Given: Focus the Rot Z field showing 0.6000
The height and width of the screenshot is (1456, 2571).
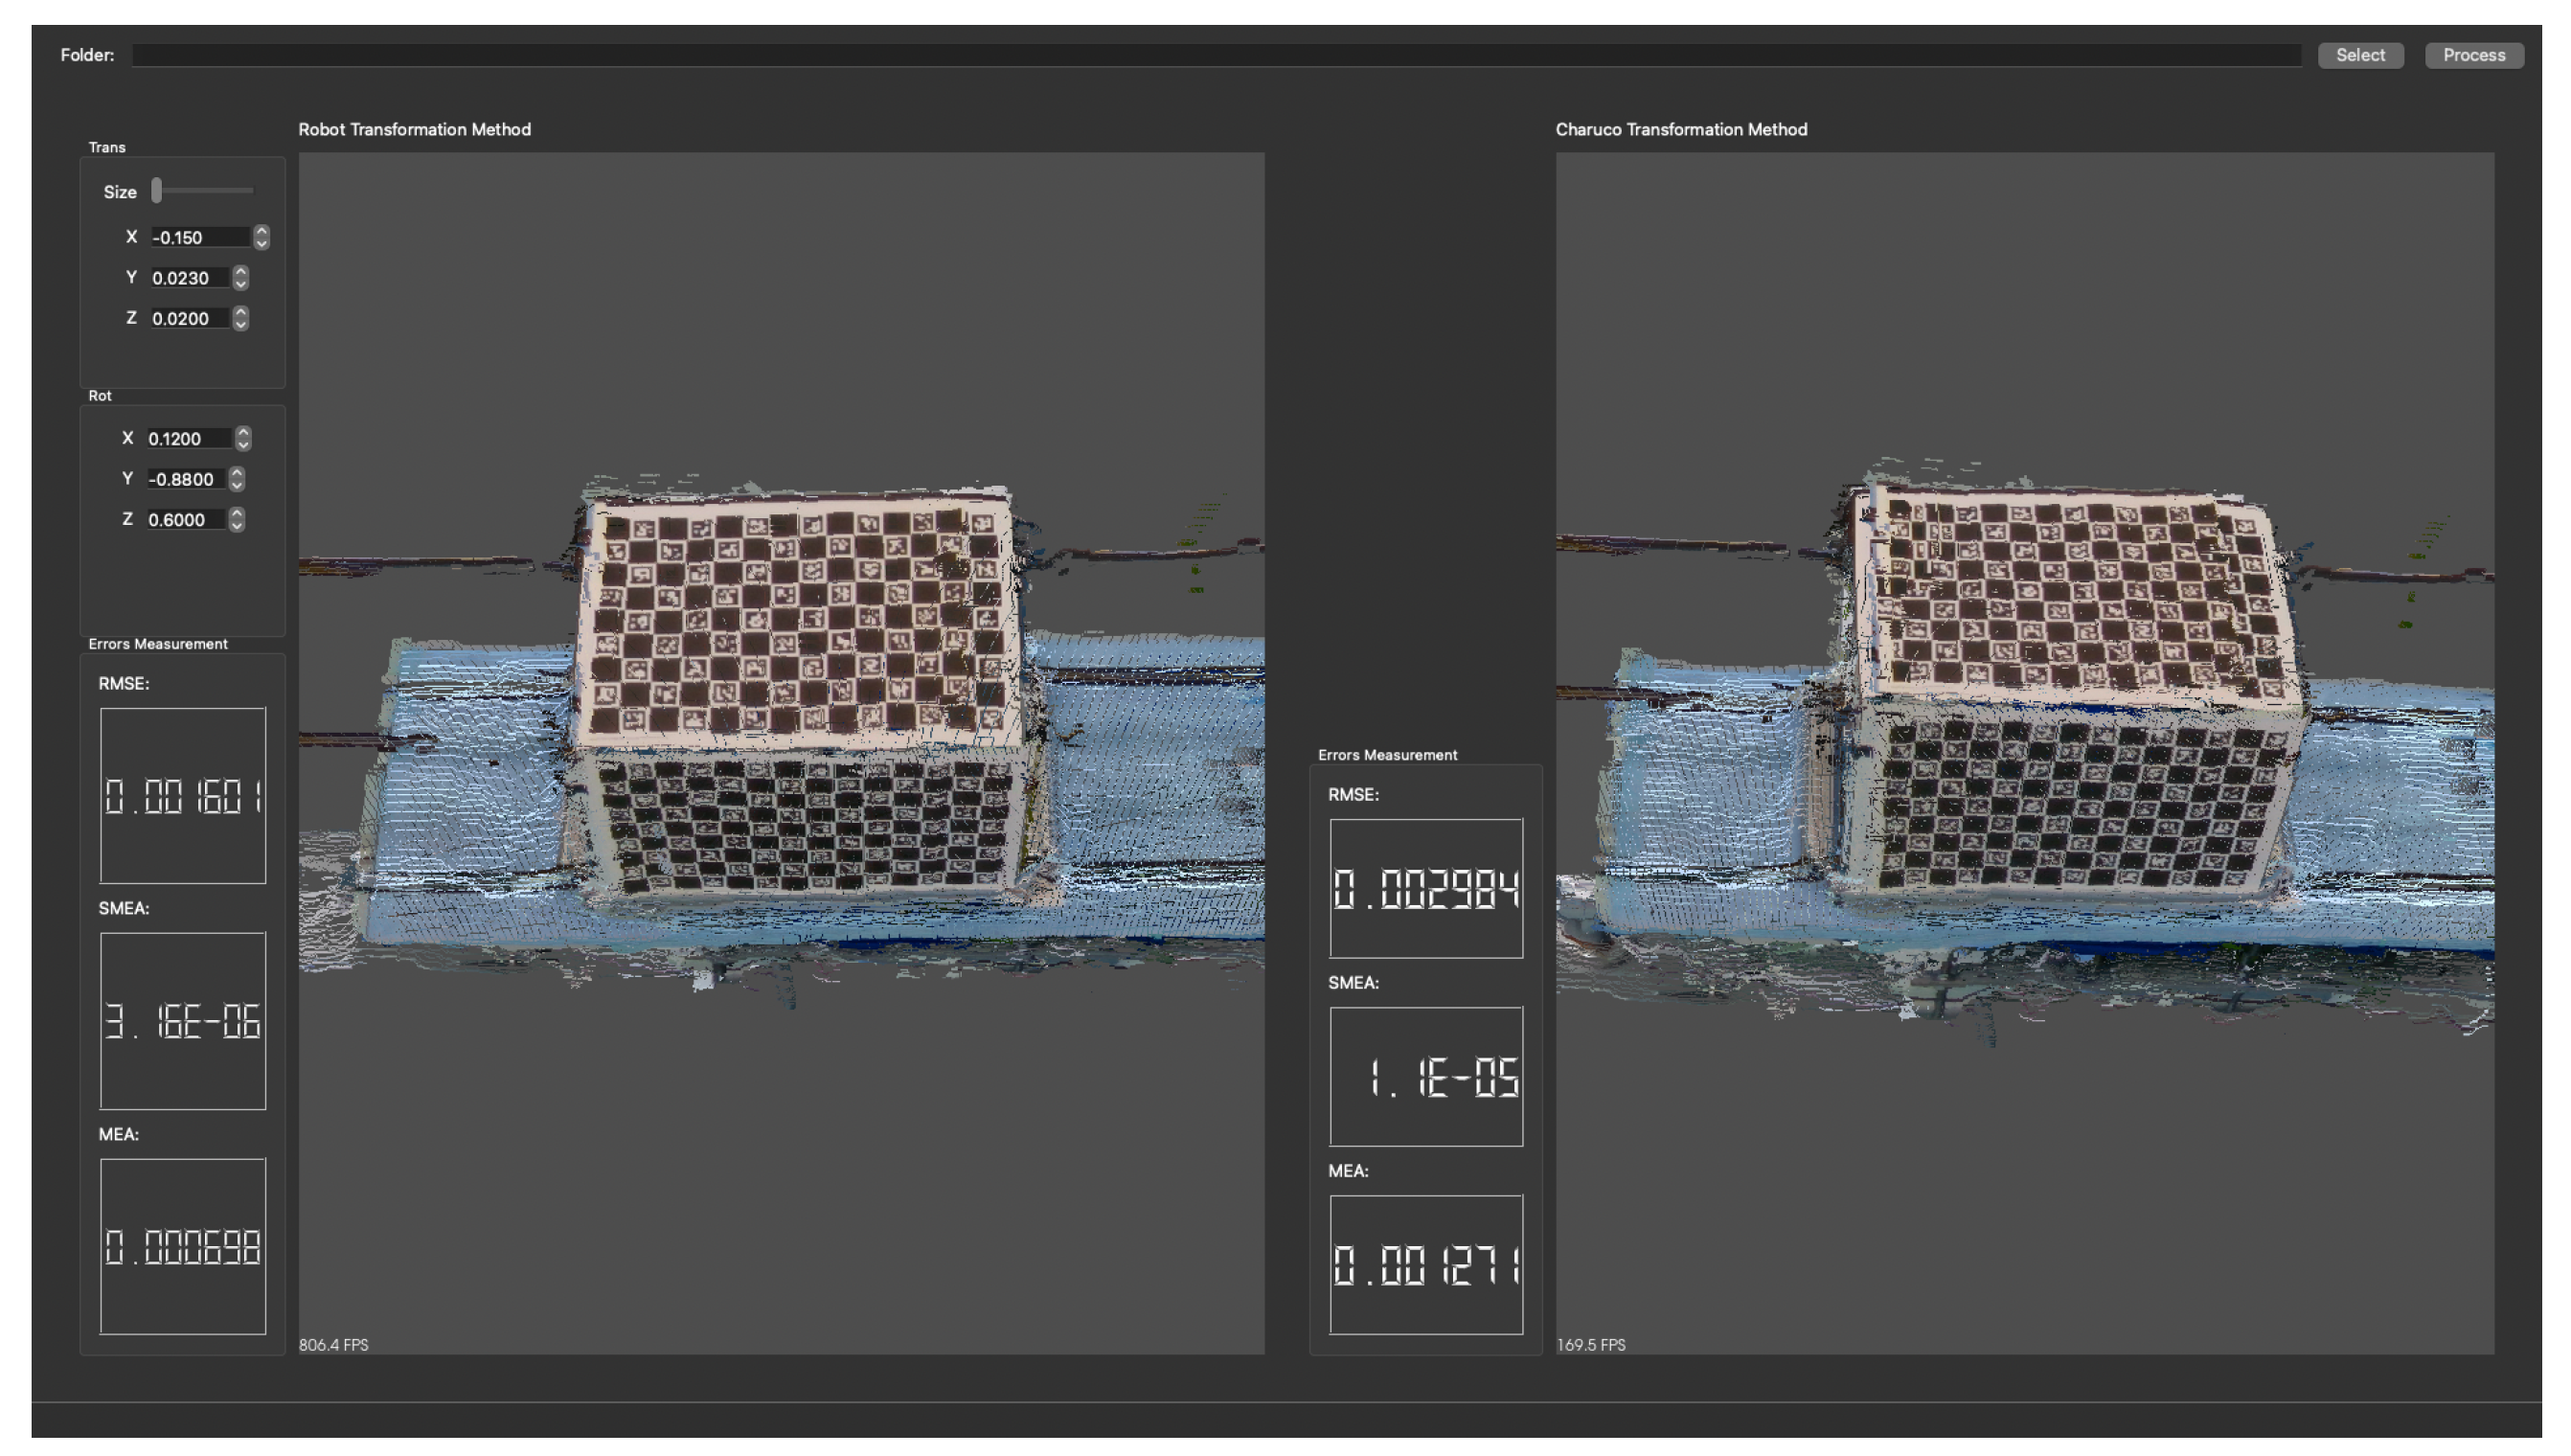Looking at the screenshot, I should 185,519.
